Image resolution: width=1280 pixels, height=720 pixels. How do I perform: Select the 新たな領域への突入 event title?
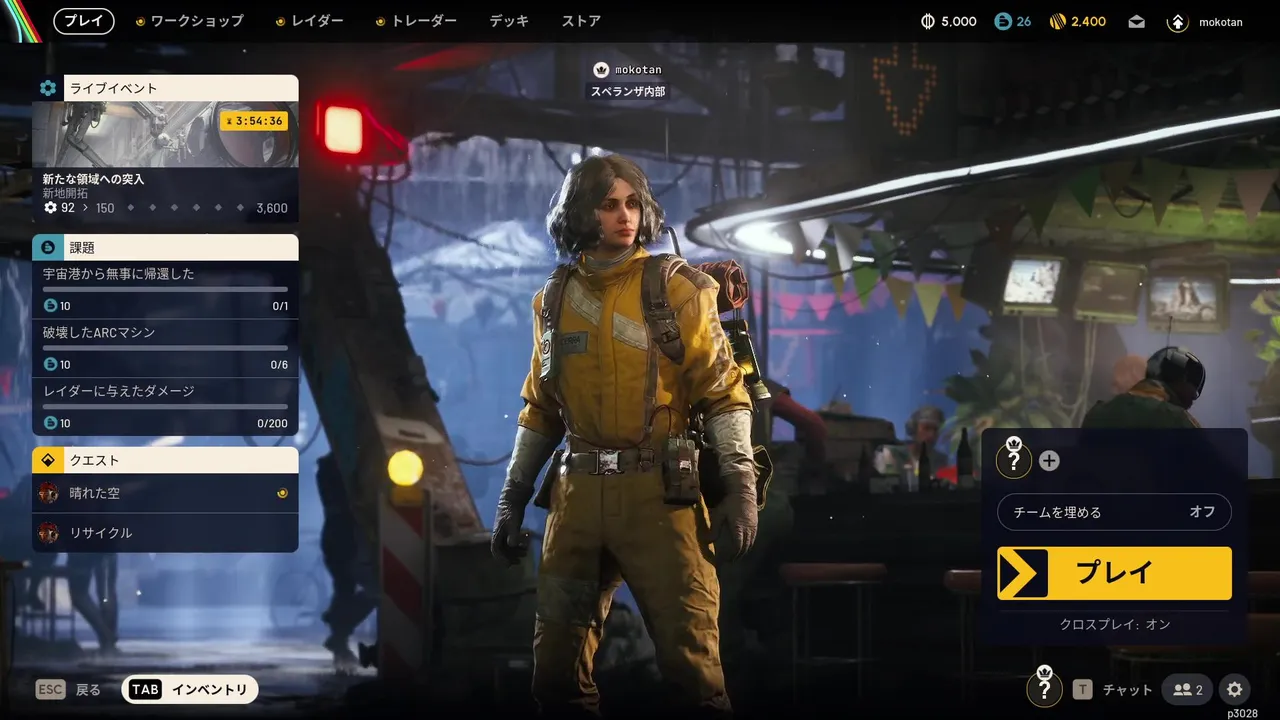(x=94, y=179)
